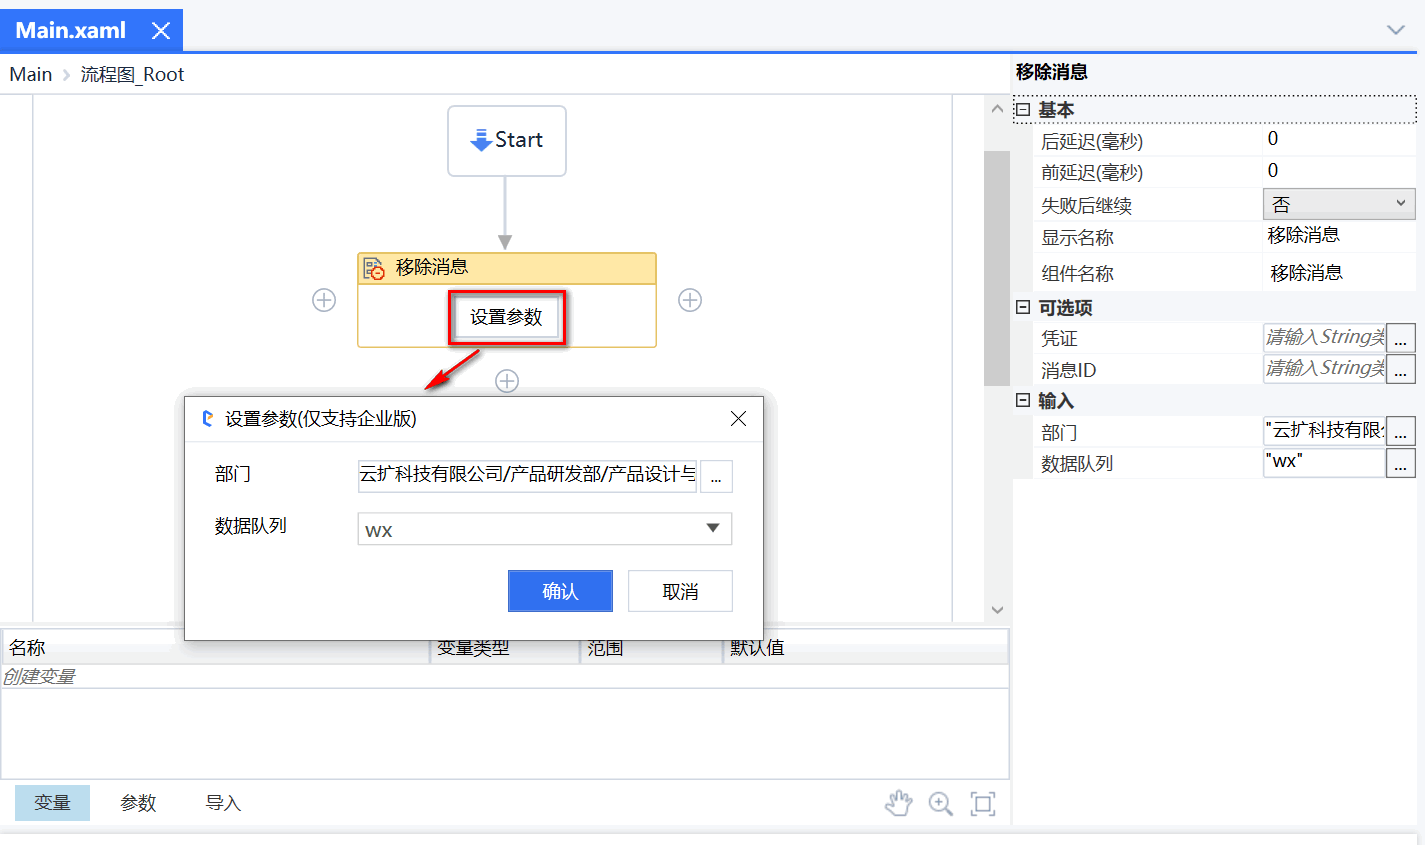The image size is (1425, 845).
Task: Add activity with plus right of 移除消息
Action: click(x=690, y=300)
